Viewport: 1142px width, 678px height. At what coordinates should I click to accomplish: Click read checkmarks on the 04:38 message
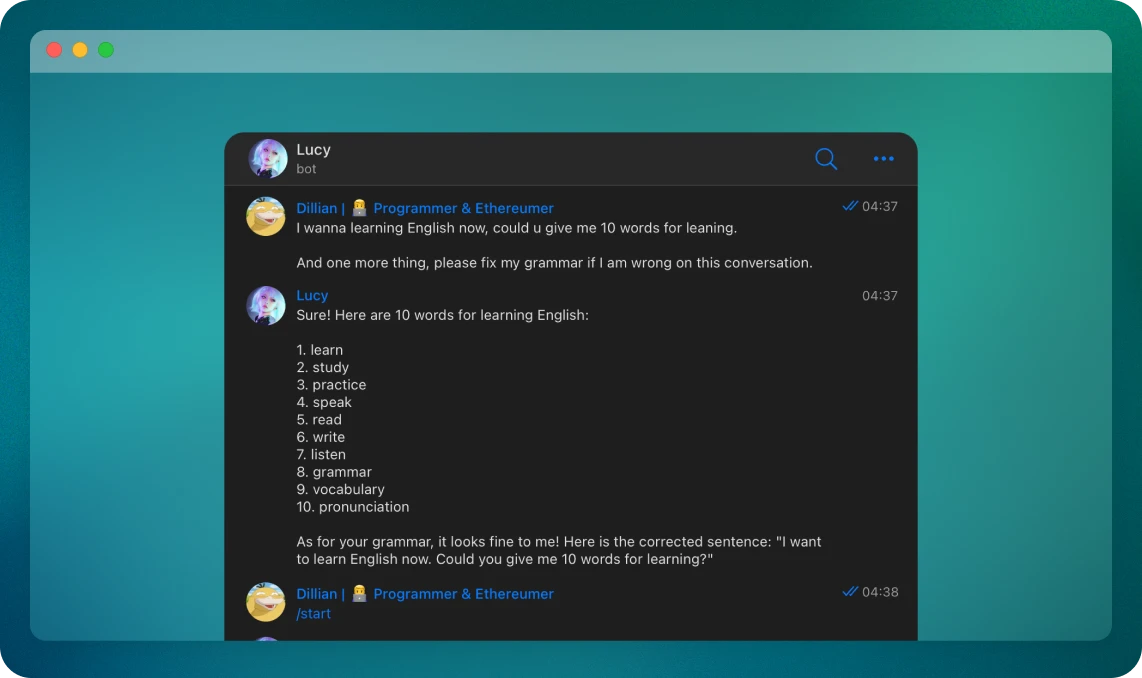coord(850,591)
